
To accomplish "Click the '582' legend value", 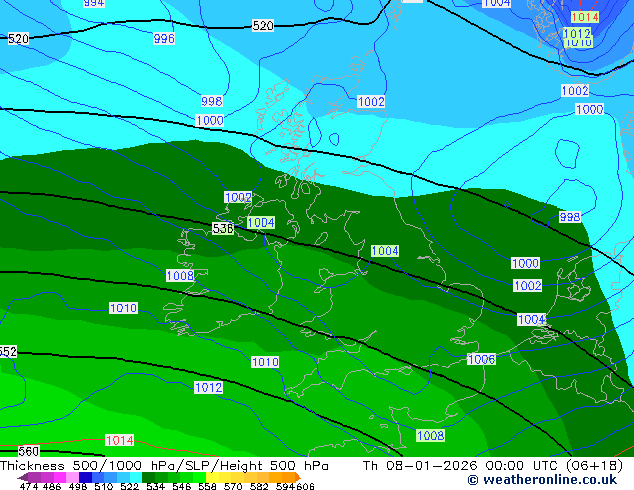I will (259, 486).
